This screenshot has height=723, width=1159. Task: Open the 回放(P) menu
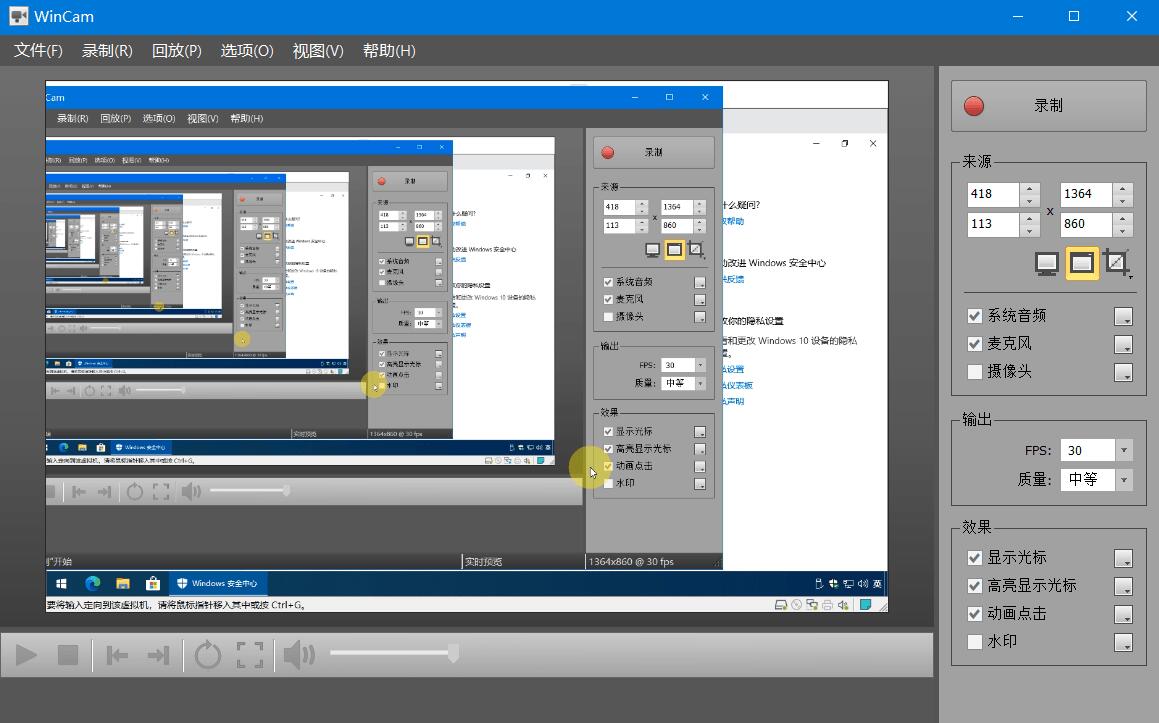pos(177,50)
